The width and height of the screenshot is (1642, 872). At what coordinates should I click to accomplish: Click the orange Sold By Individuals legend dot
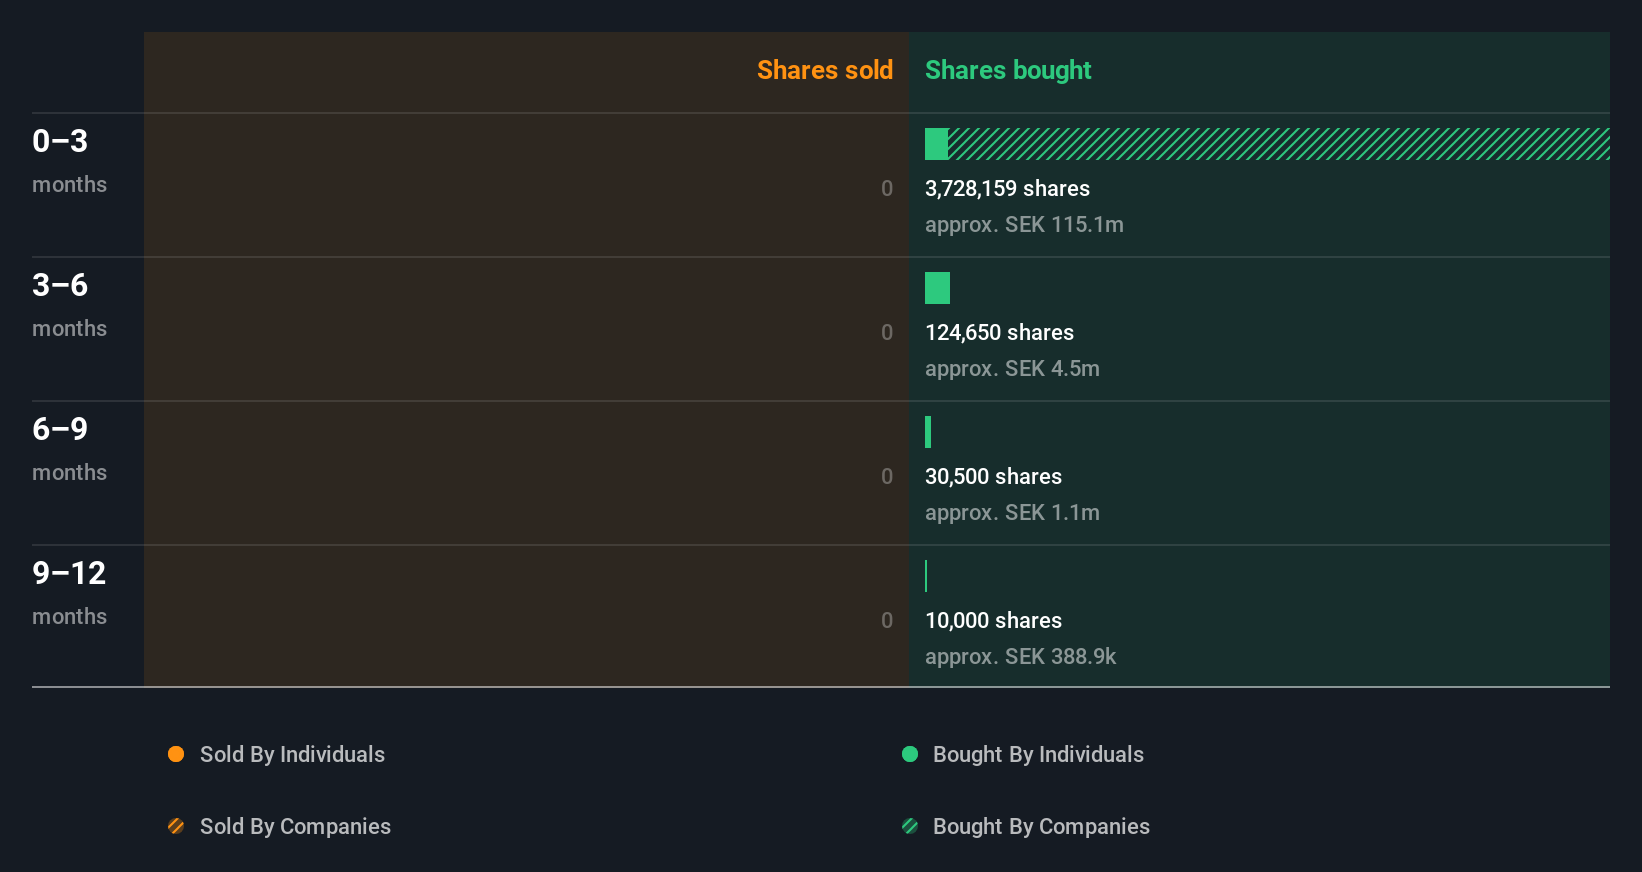coord(176,754)
